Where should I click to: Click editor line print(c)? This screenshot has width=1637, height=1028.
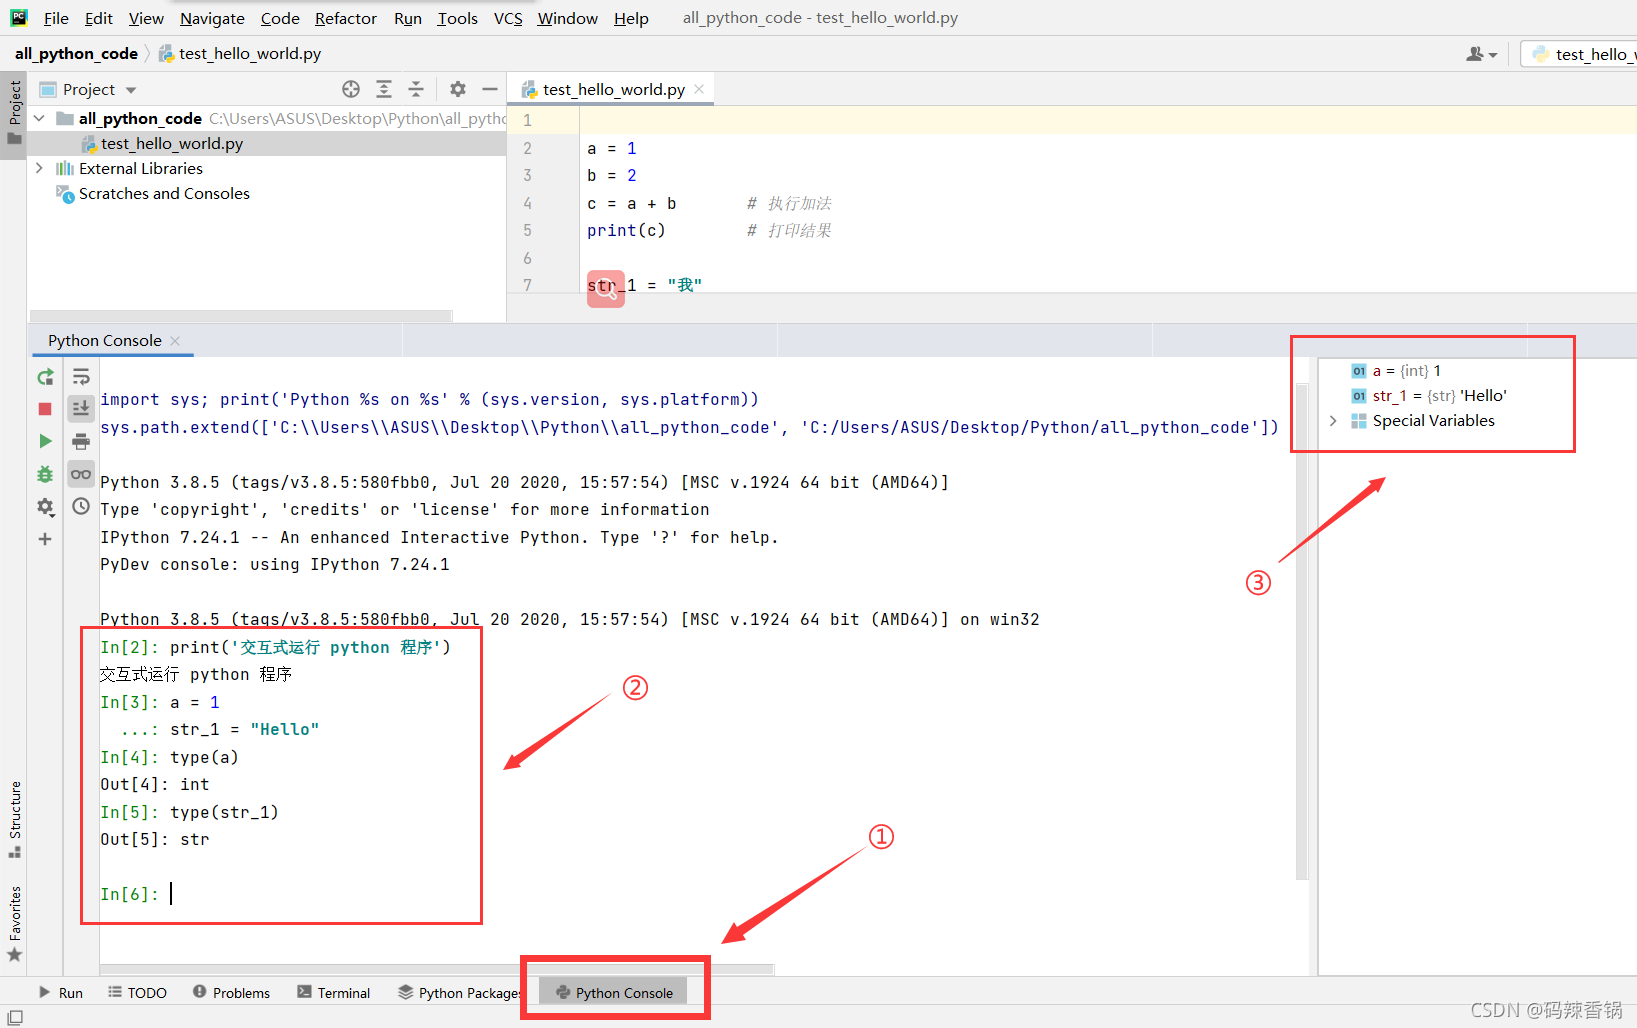(x=626, y=230)
